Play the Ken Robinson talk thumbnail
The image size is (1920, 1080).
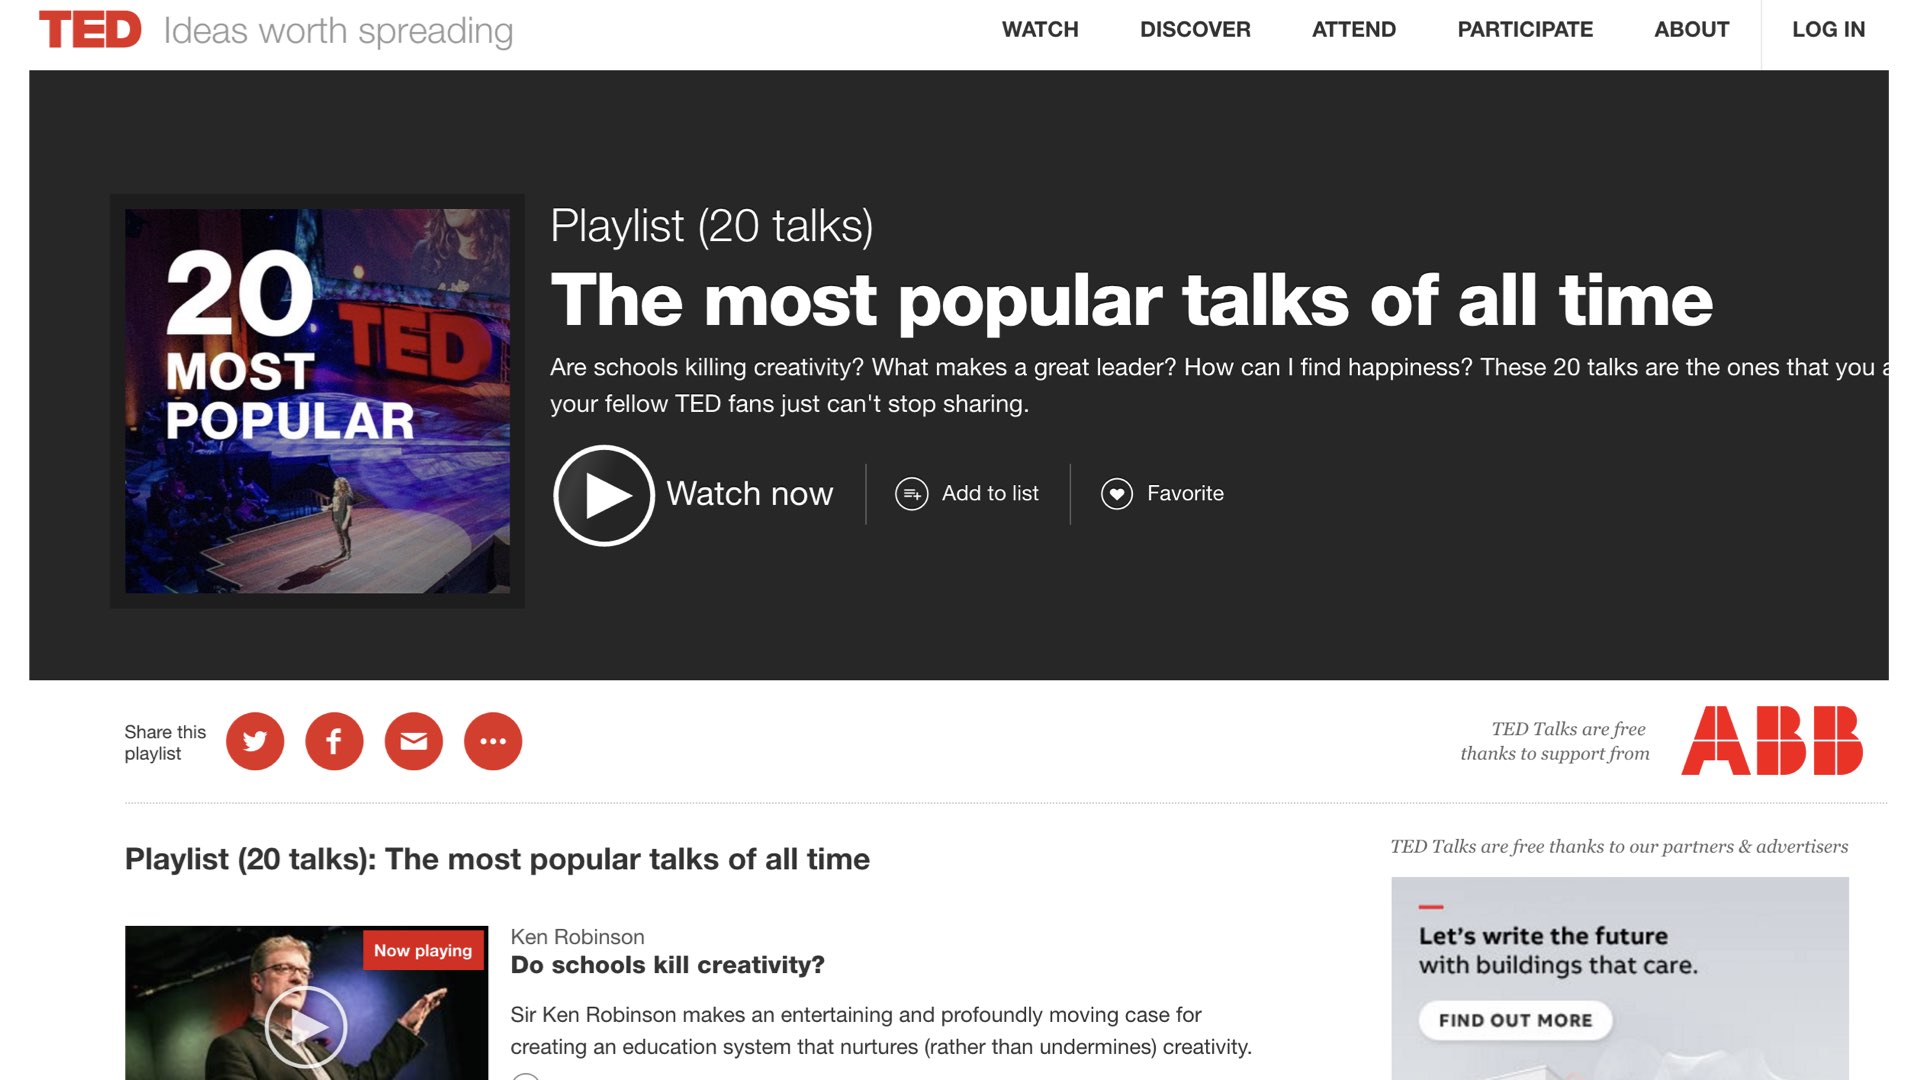tap(306, 1027)
